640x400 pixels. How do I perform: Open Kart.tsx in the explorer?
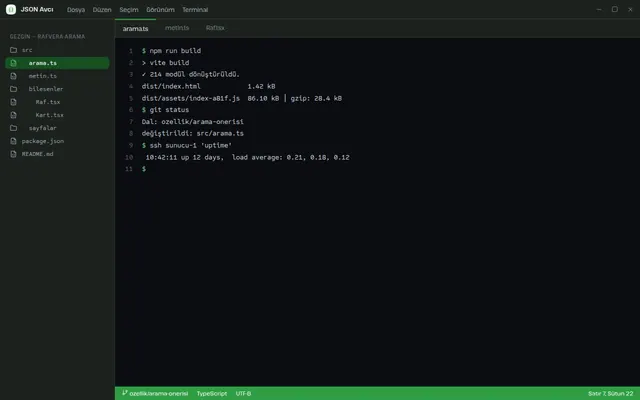click(x=57, y=115)
